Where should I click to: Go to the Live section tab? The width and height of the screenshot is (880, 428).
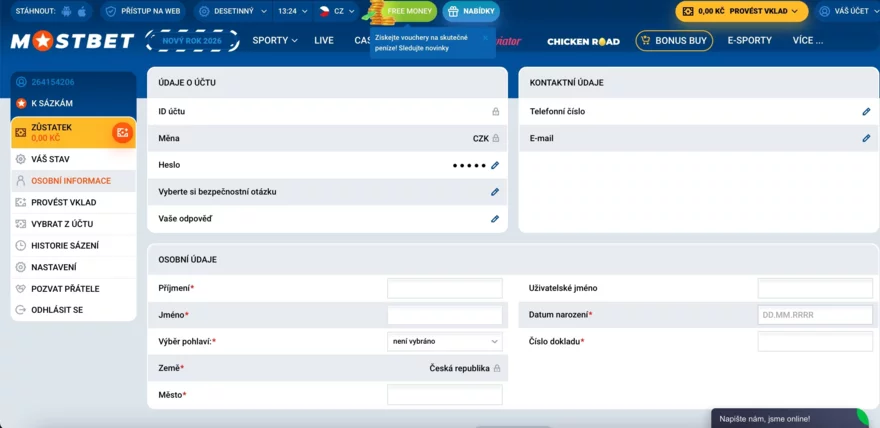point(324,41)
